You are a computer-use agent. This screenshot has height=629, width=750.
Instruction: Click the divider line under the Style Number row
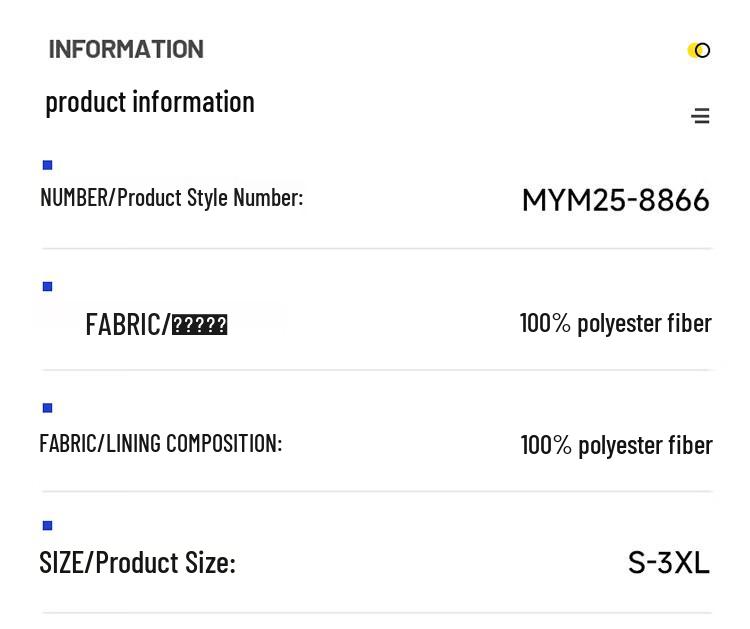(376, 248)
